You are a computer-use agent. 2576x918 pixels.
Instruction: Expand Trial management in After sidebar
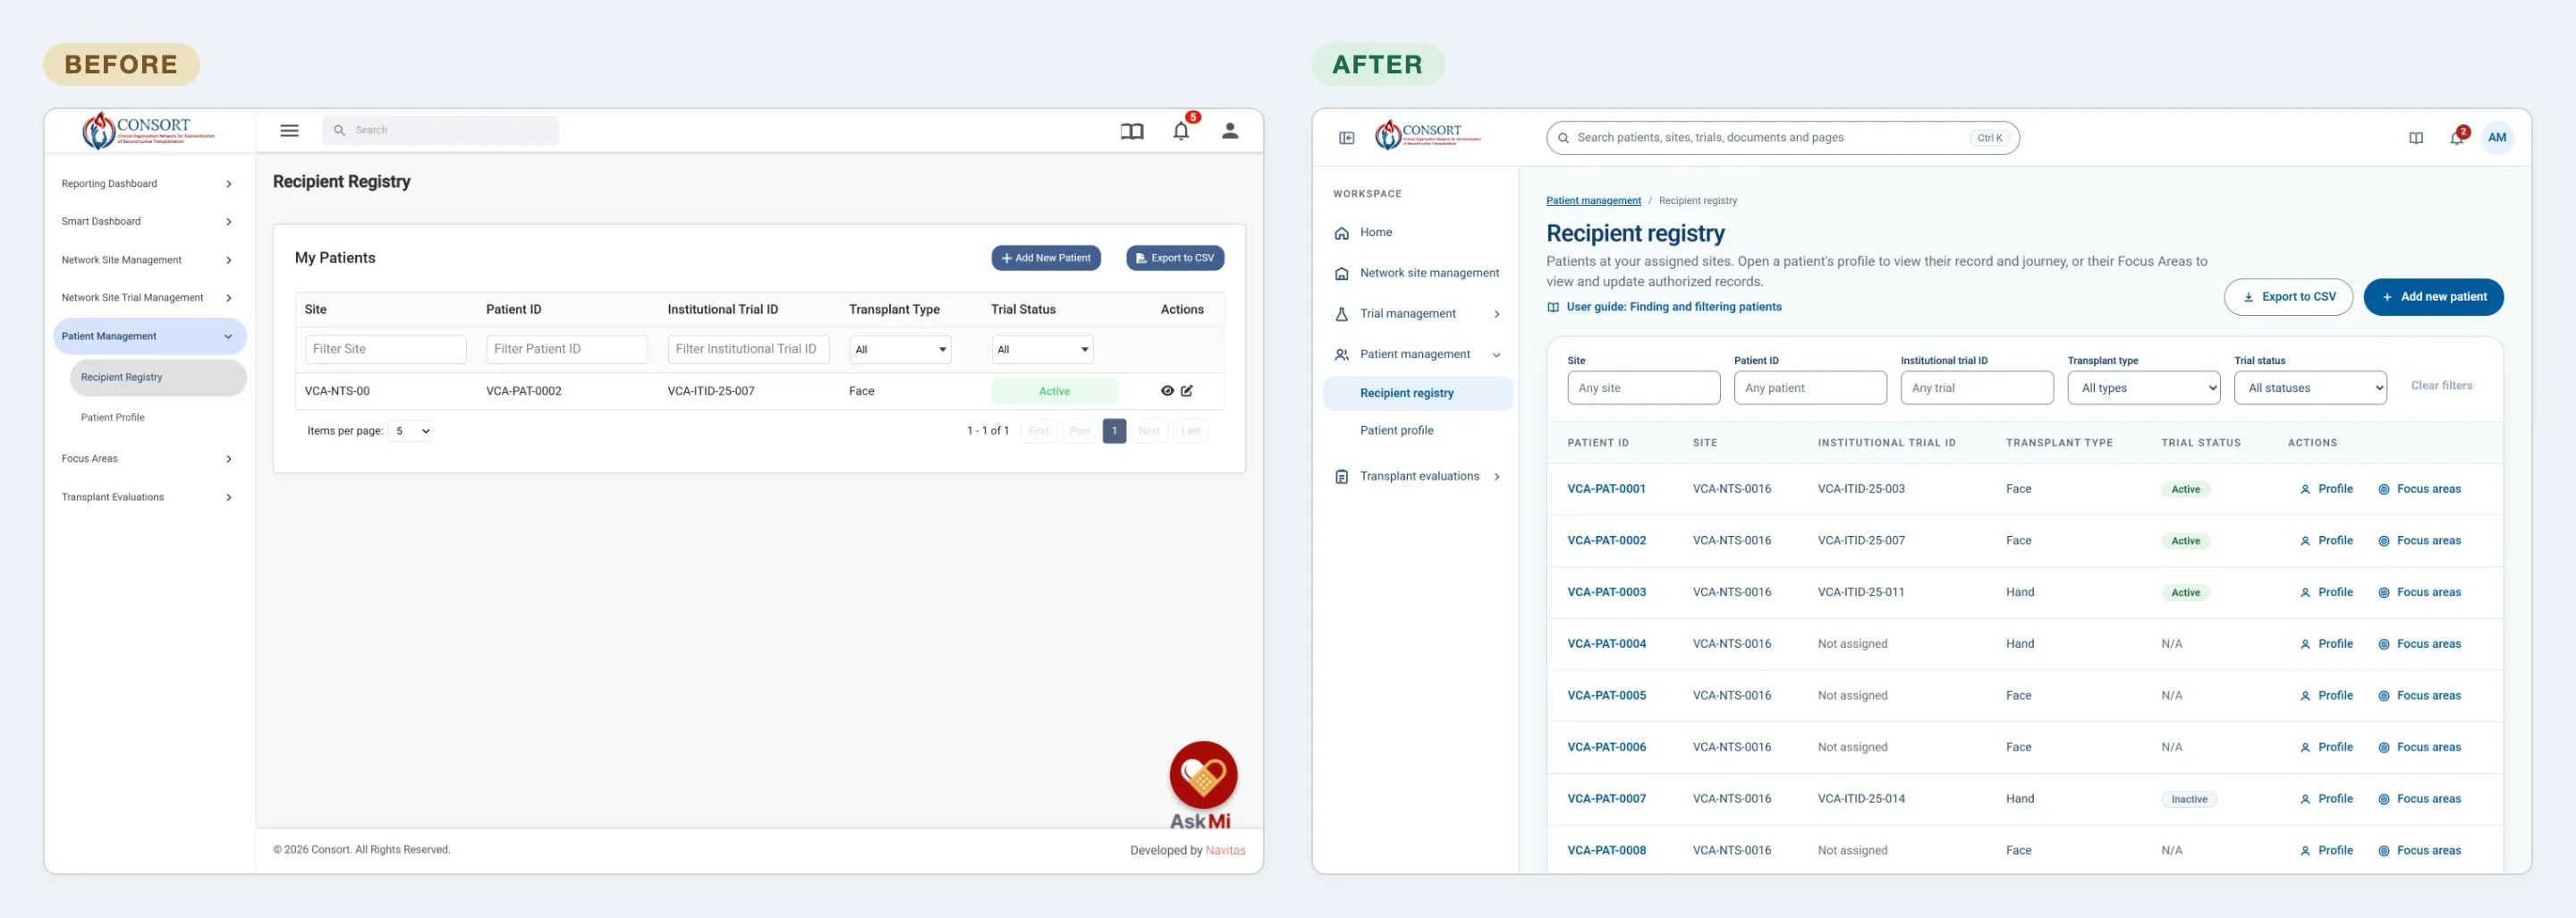click(1418, 314)
